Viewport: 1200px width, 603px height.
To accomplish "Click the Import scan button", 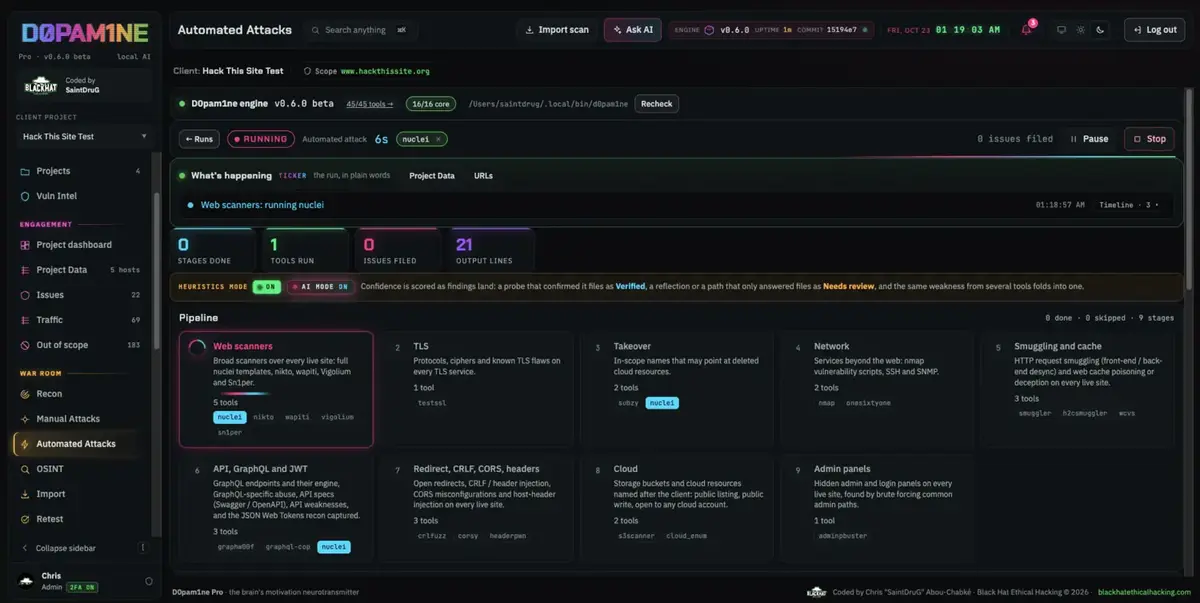I will tap(557, 30).
